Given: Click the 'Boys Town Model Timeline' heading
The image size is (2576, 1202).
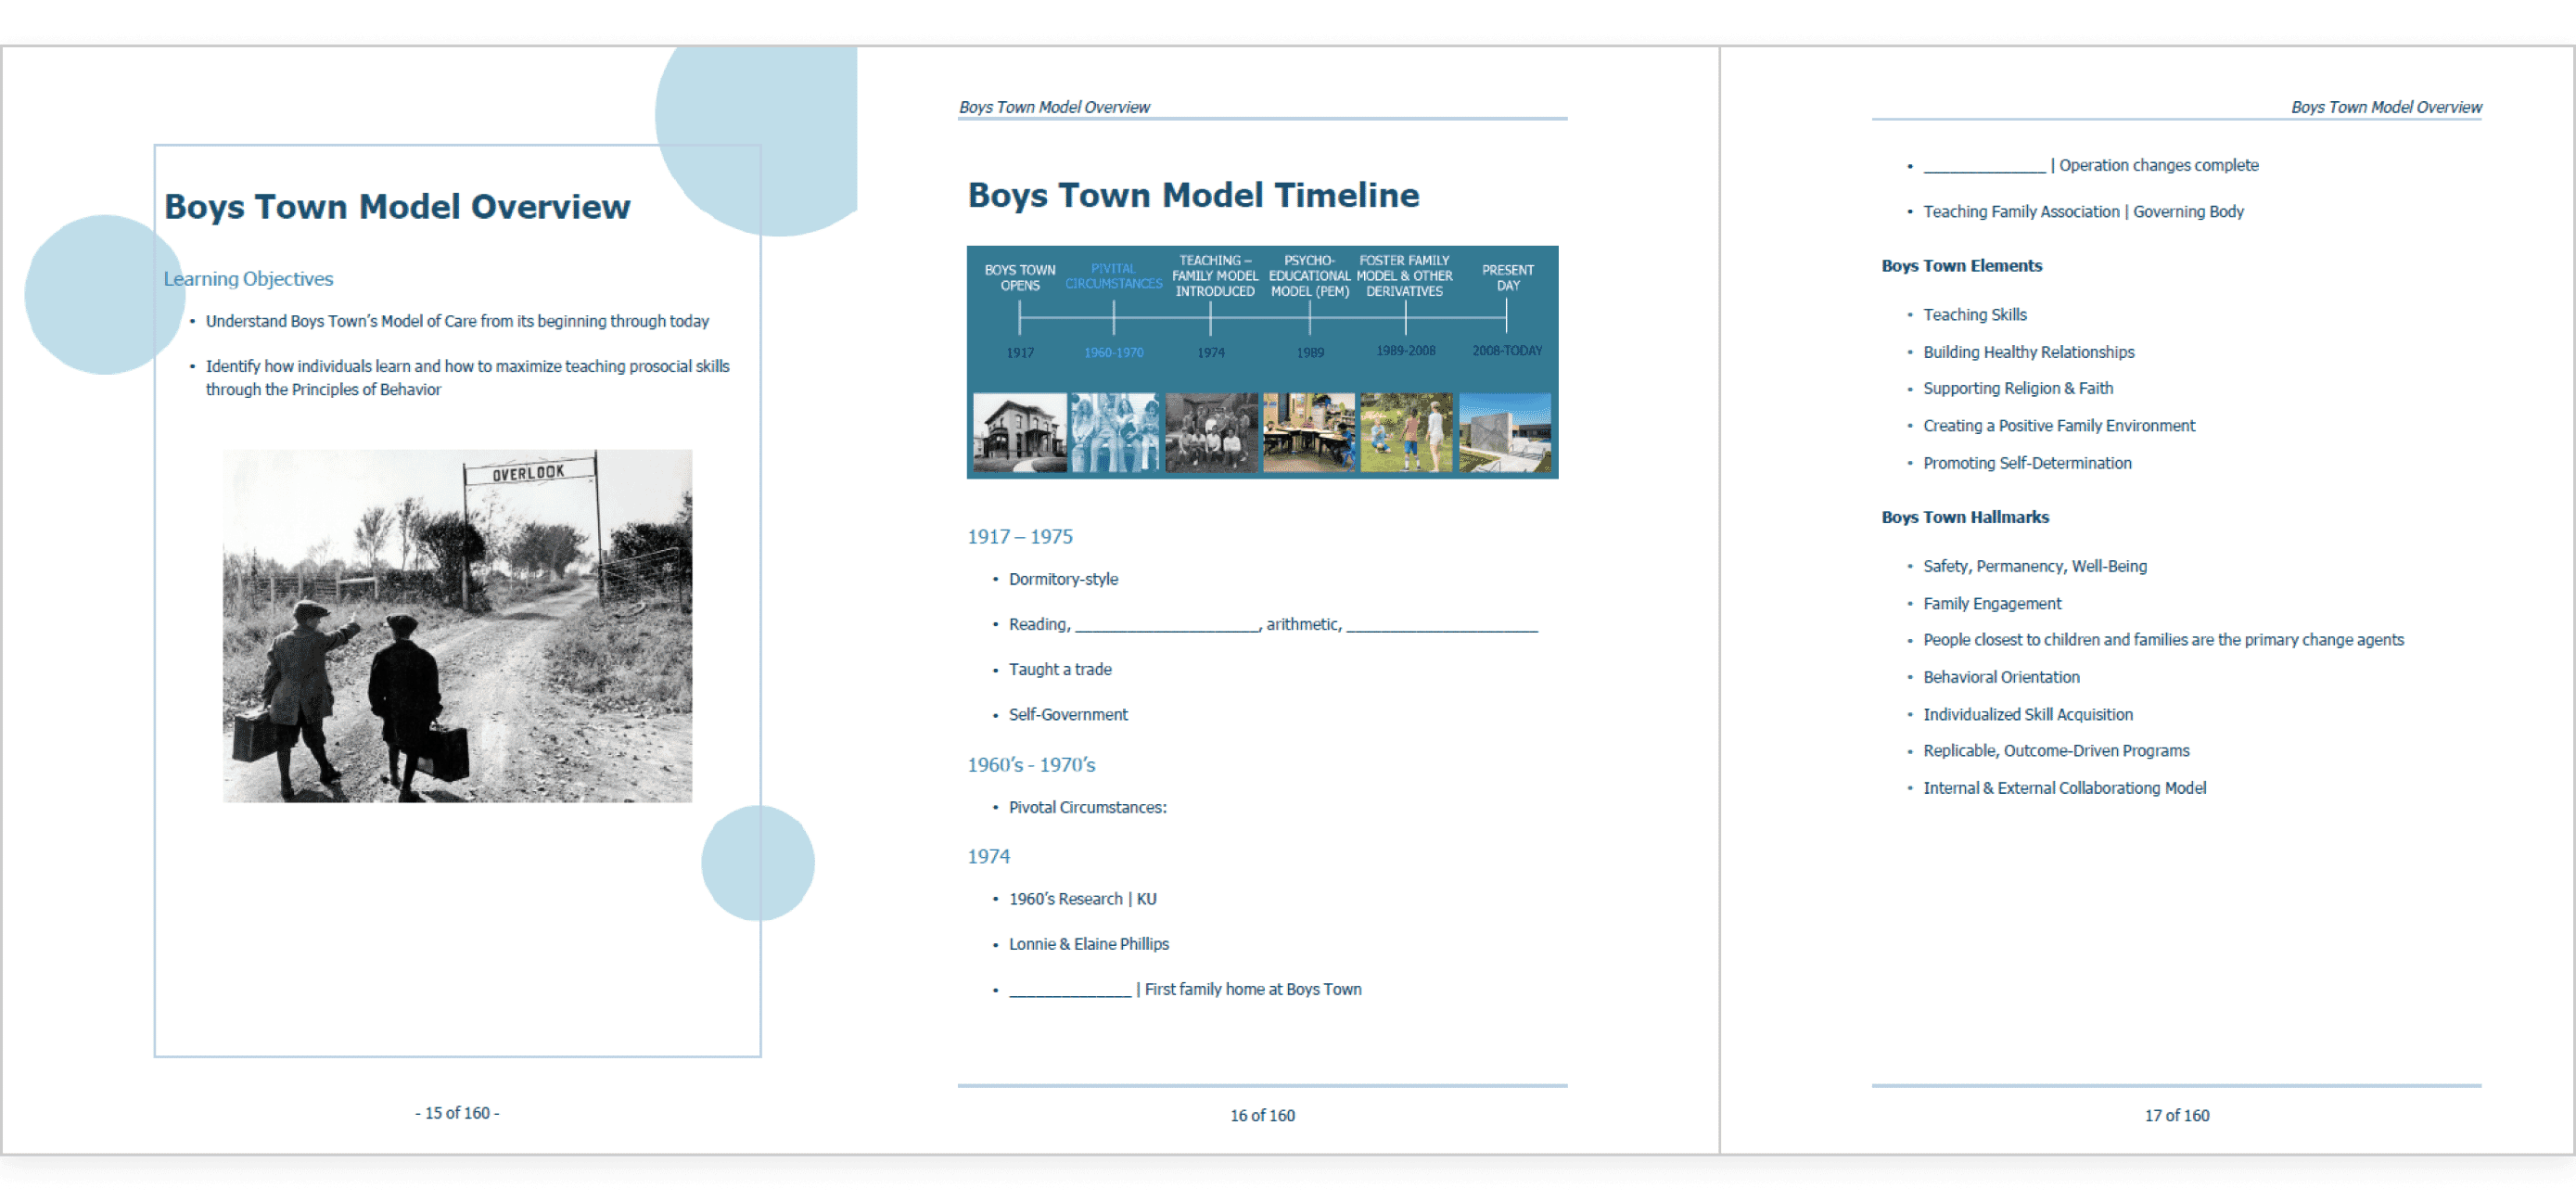Looking at the screenshot, I should pos(1193,195).
